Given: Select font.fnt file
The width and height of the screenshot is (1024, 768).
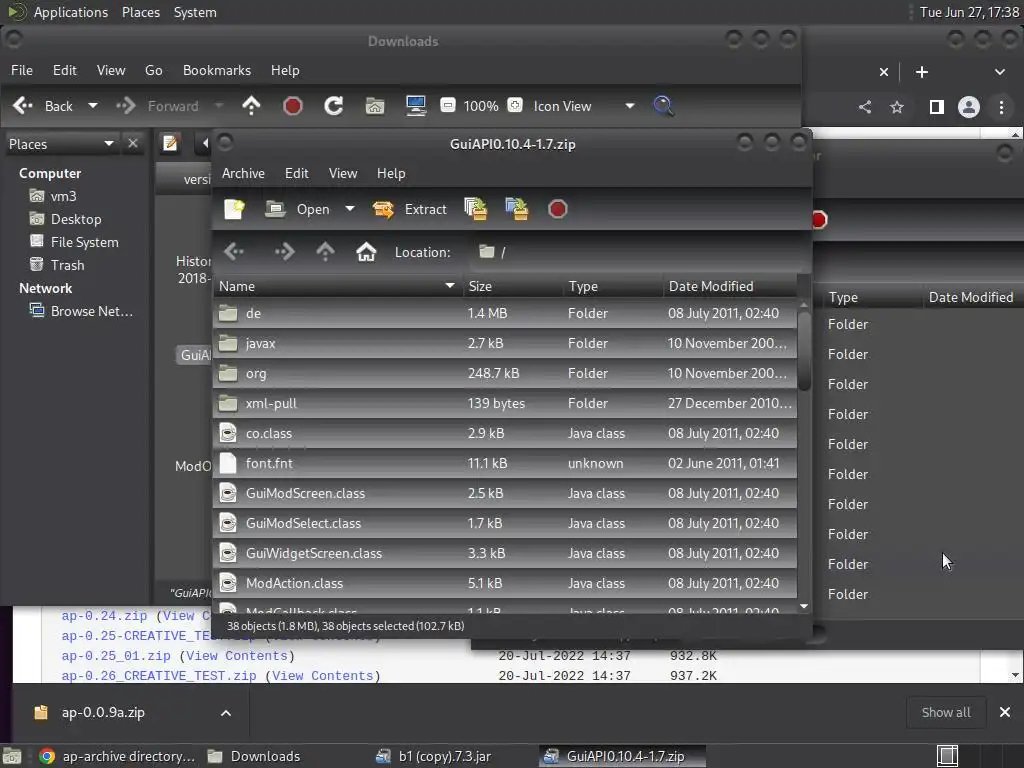Looking at the screenshot, I should [x=505, y=464].
